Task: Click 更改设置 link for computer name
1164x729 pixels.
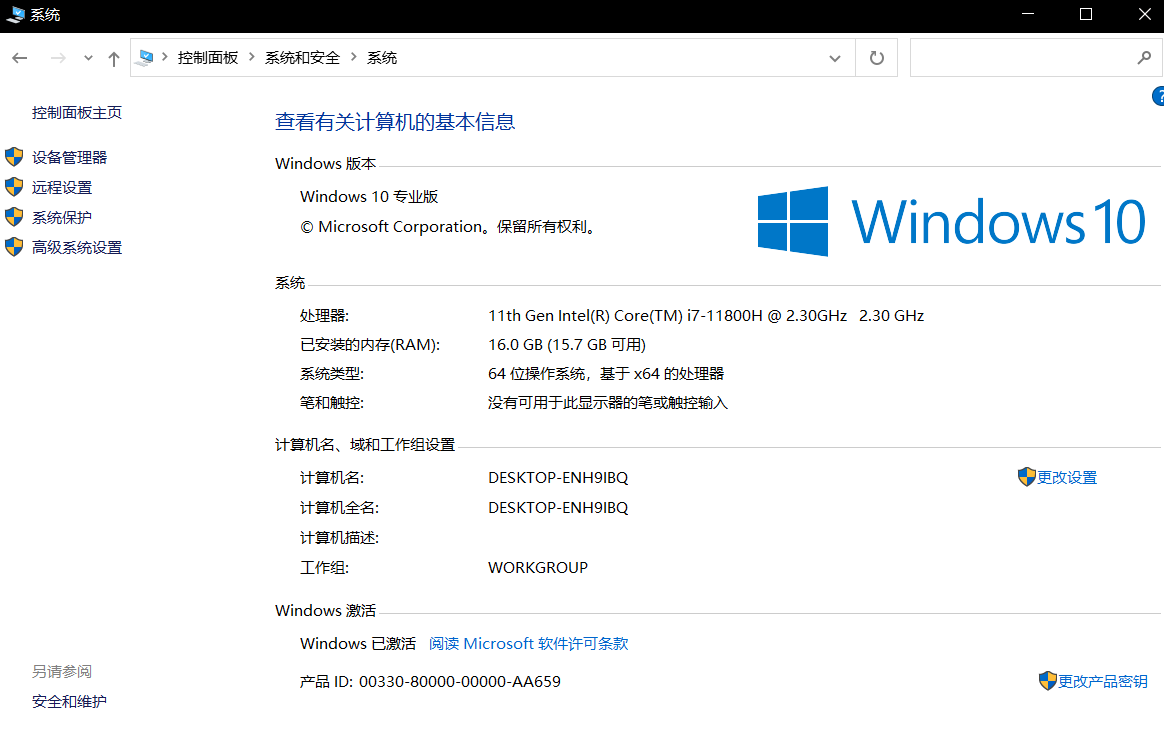Action: (1067, 477)
